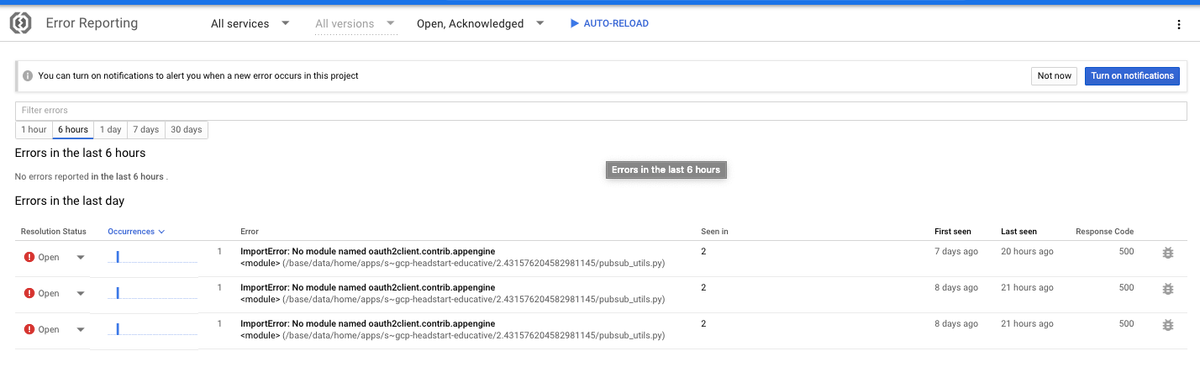Click the Error Reporting page title
Viewport: 1200px width, 376px height.
click(92, 23)
